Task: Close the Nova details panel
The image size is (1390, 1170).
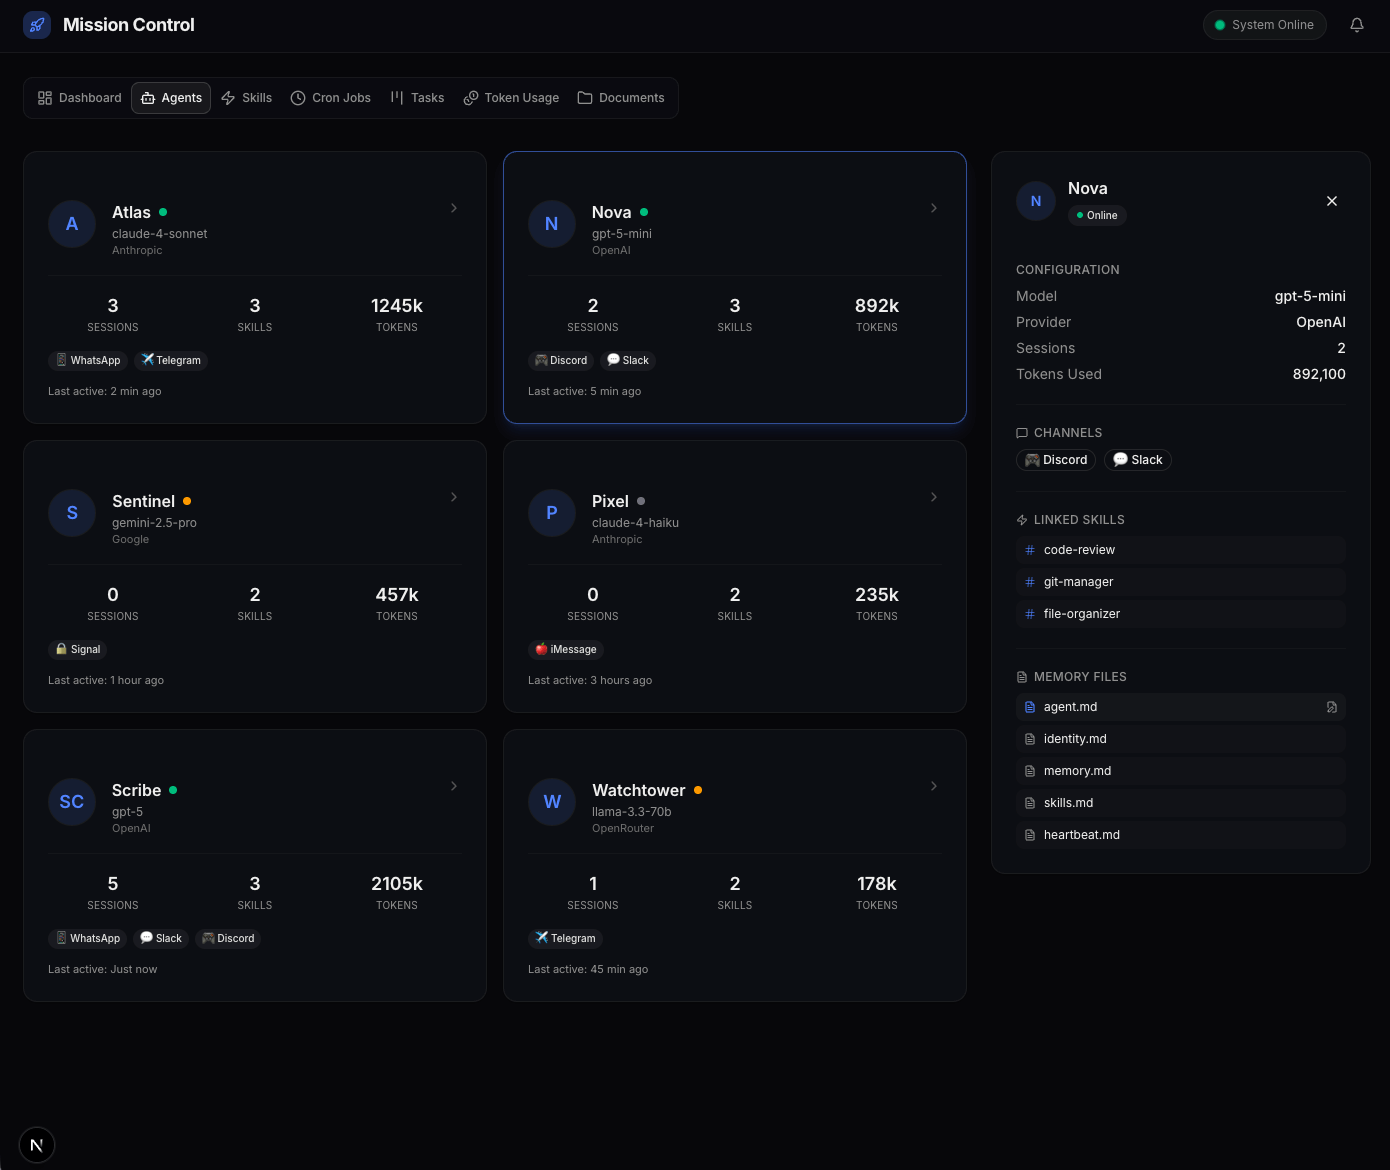Action: click(1331, 201)
